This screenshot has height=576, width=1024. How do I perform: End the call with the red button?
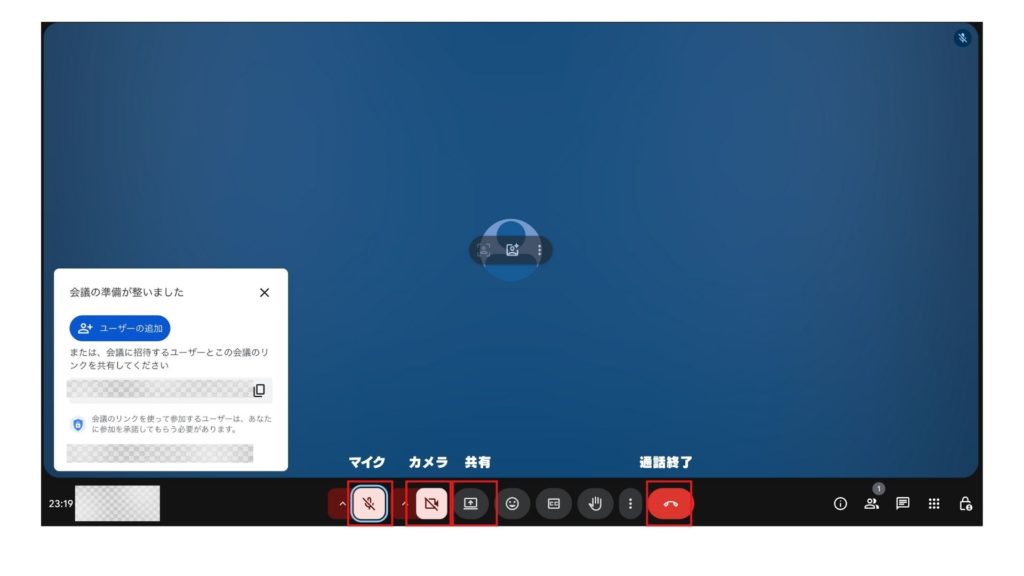(x=670, y=504)
